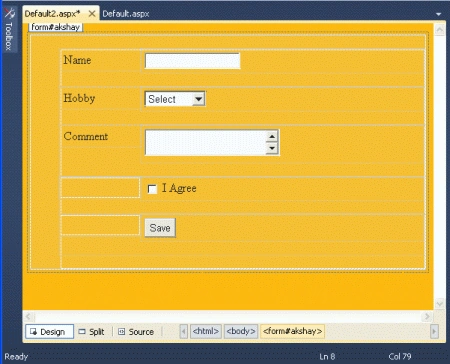The image size is (450, 364).
Task: Select the <html> tag in breadcrumb
Action: tap(206, 331)
